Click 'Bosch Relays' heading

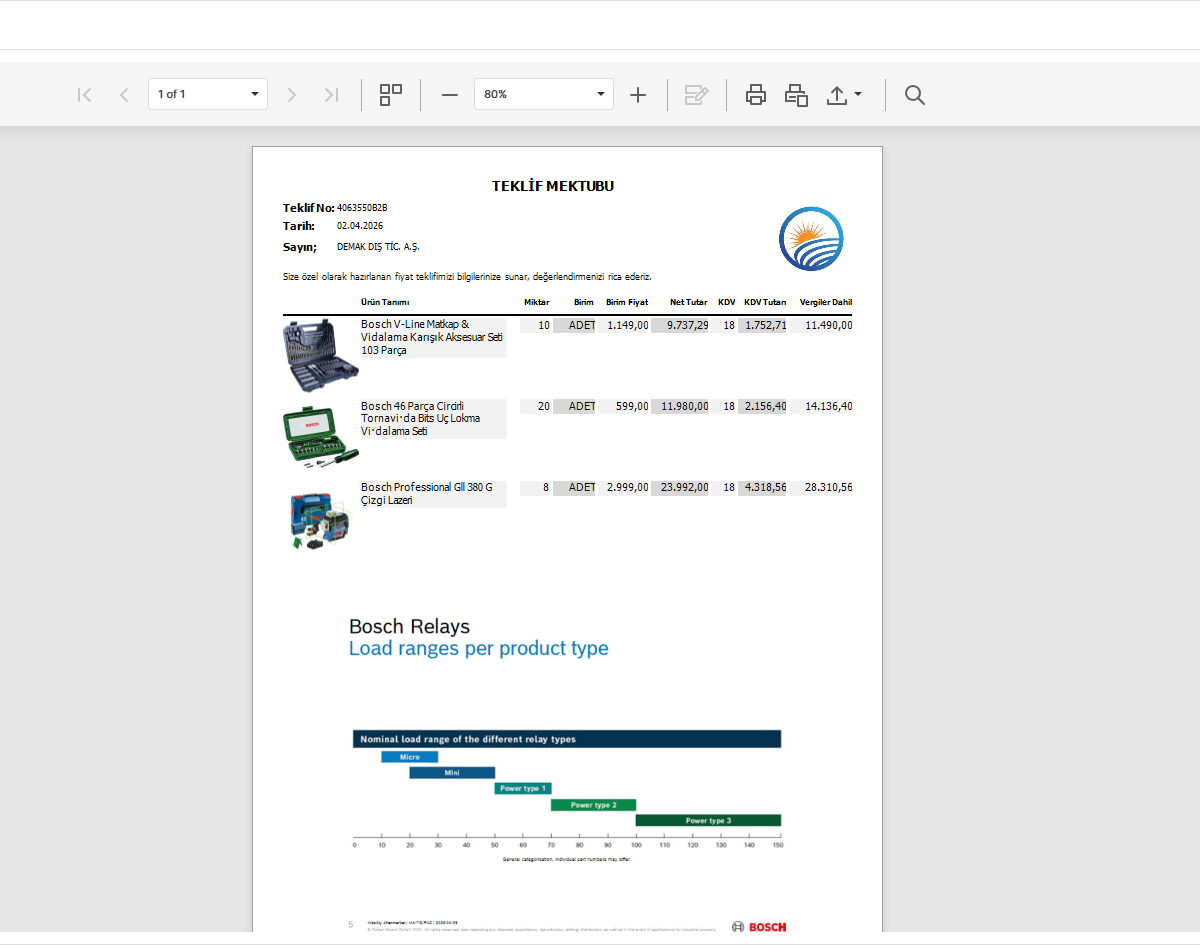409,627
